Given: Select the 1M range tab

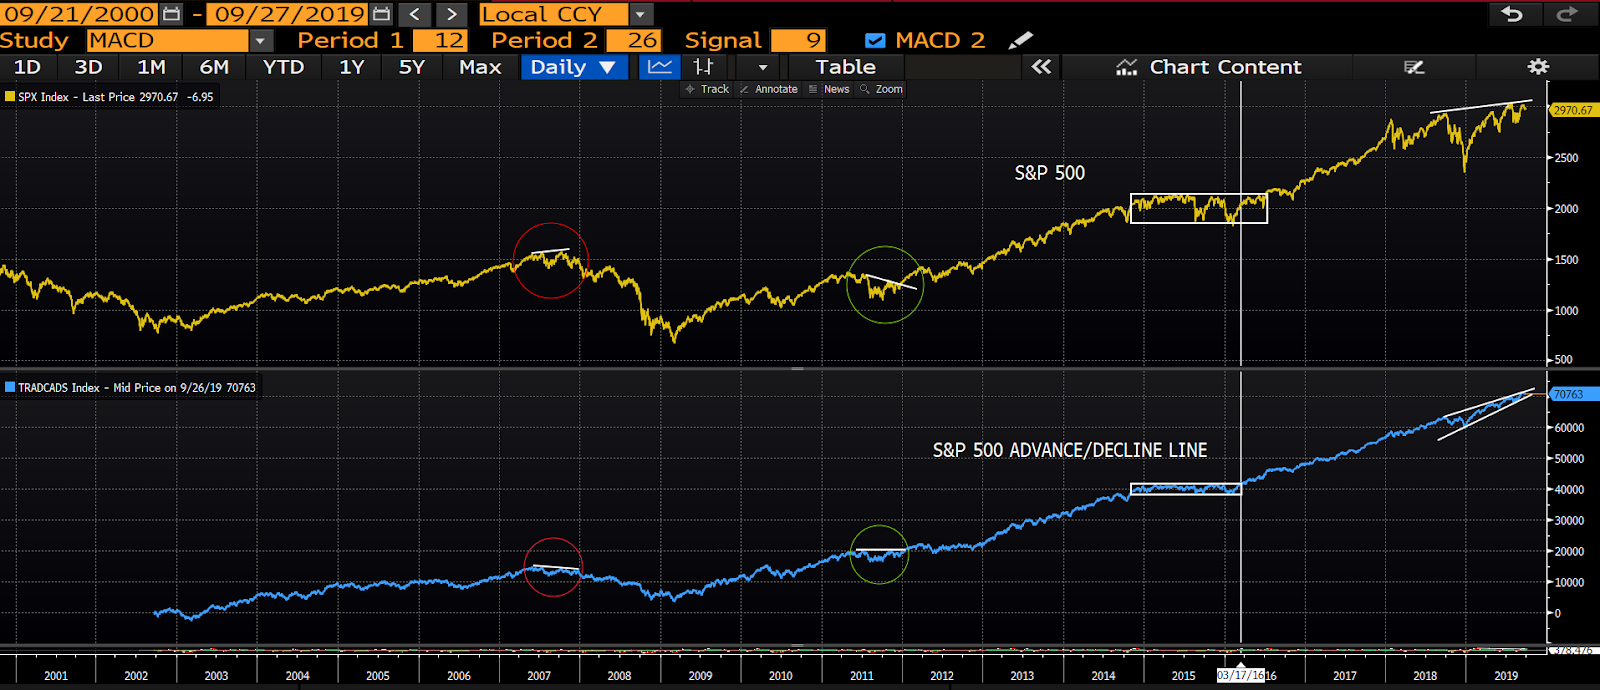Looking at the screenshot, I should coord(152,67).
